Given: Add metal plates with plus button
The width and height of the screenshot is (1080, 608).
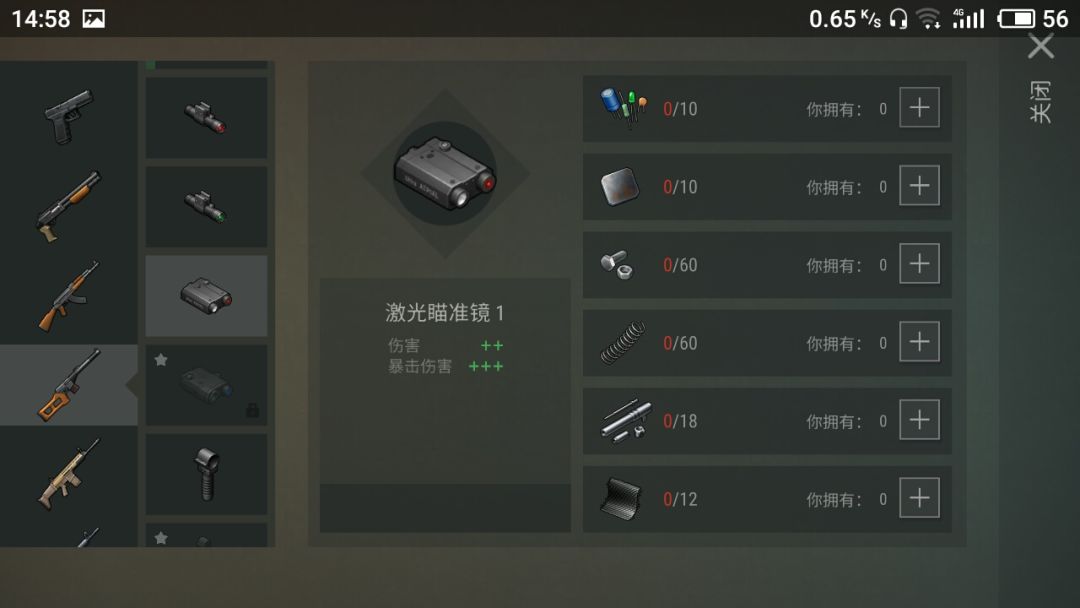Looking at the screenshot, I should [919, 185].
